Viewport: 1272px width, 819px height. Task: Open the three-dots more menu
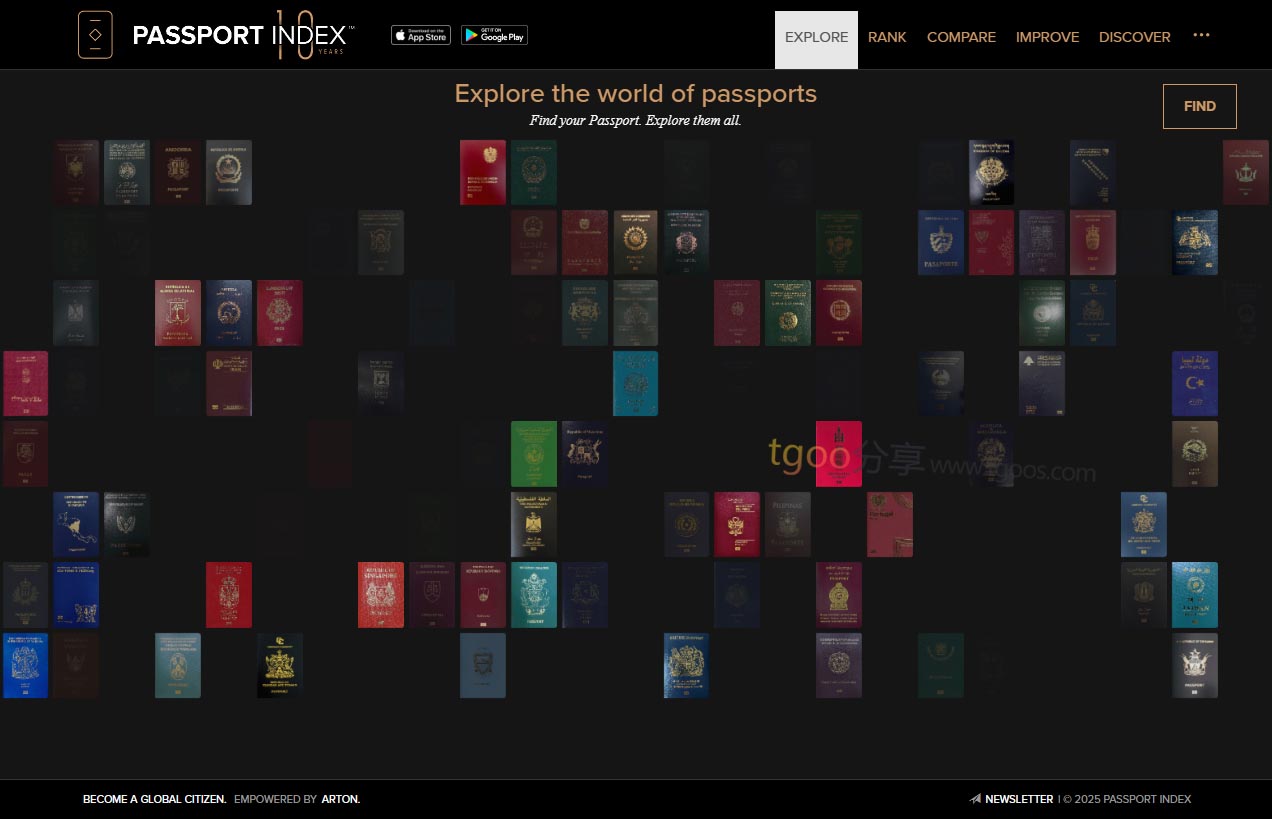tap(1201, 35)
